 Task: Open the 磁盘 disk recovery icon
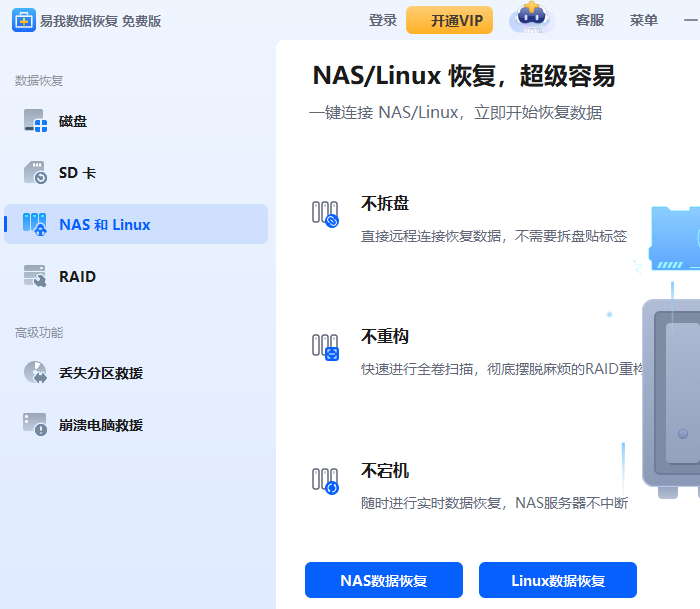pyautogui.click(x=35, y=121)
